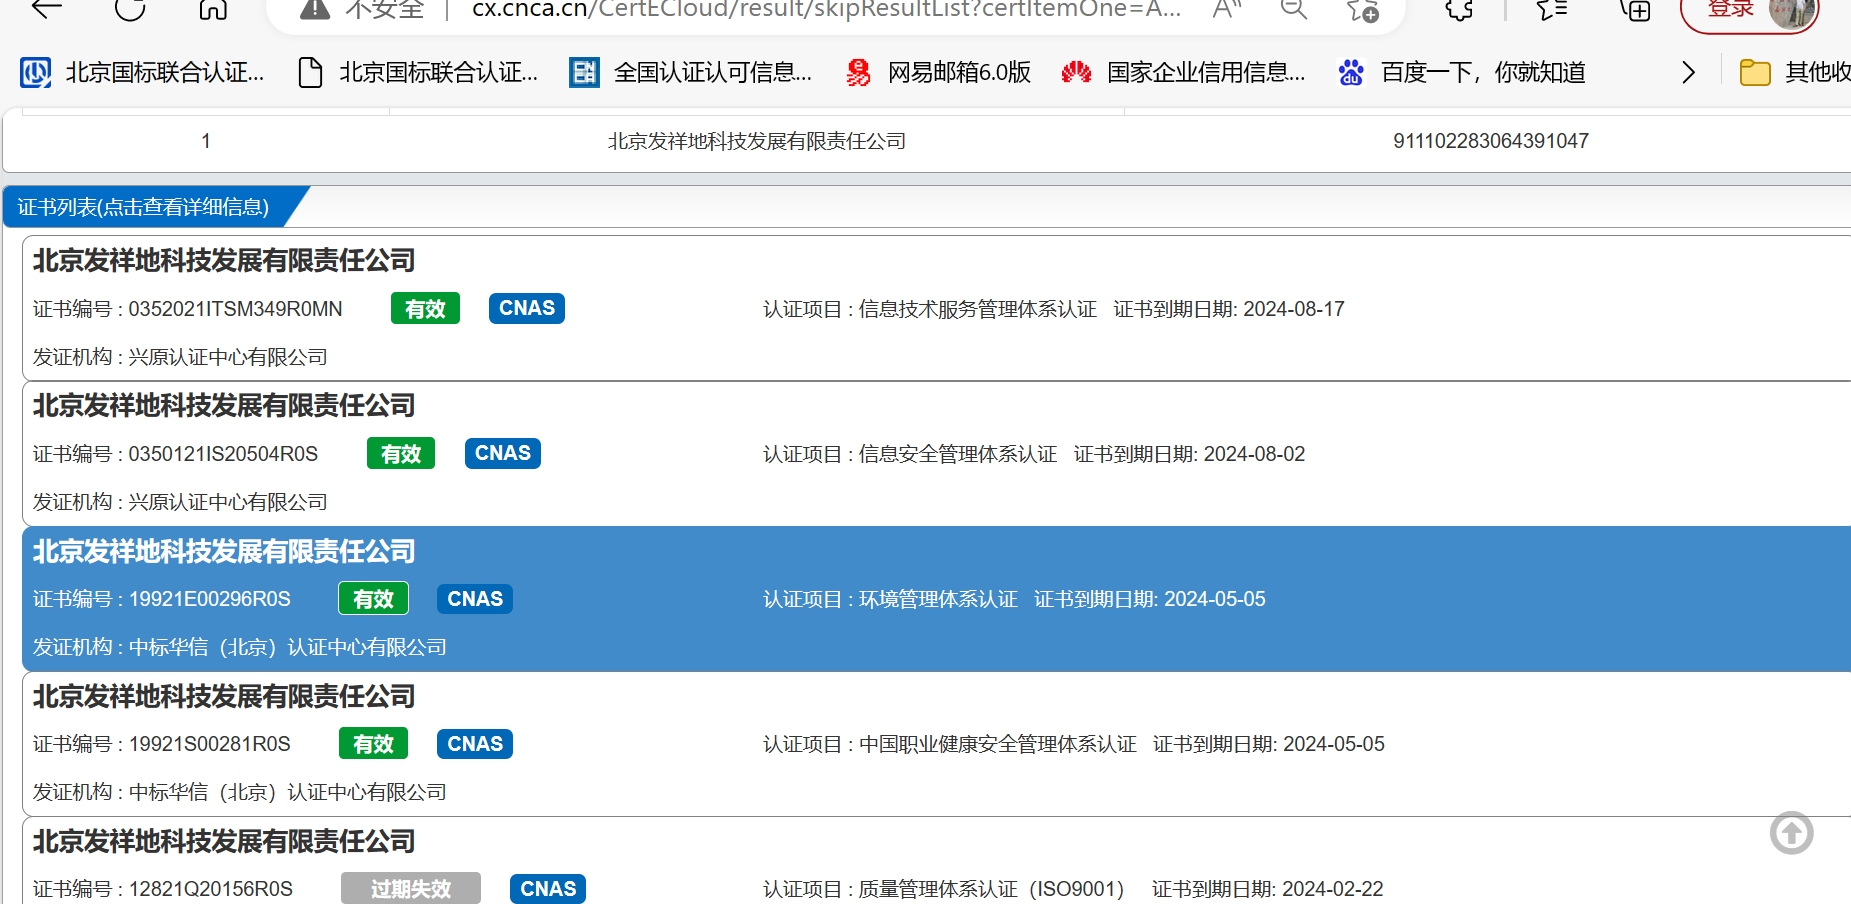Open 国家企业信用信息 bookmark
This screenshot has width=1851, height=904.
pyautogui.click(x=1183, y=72)
